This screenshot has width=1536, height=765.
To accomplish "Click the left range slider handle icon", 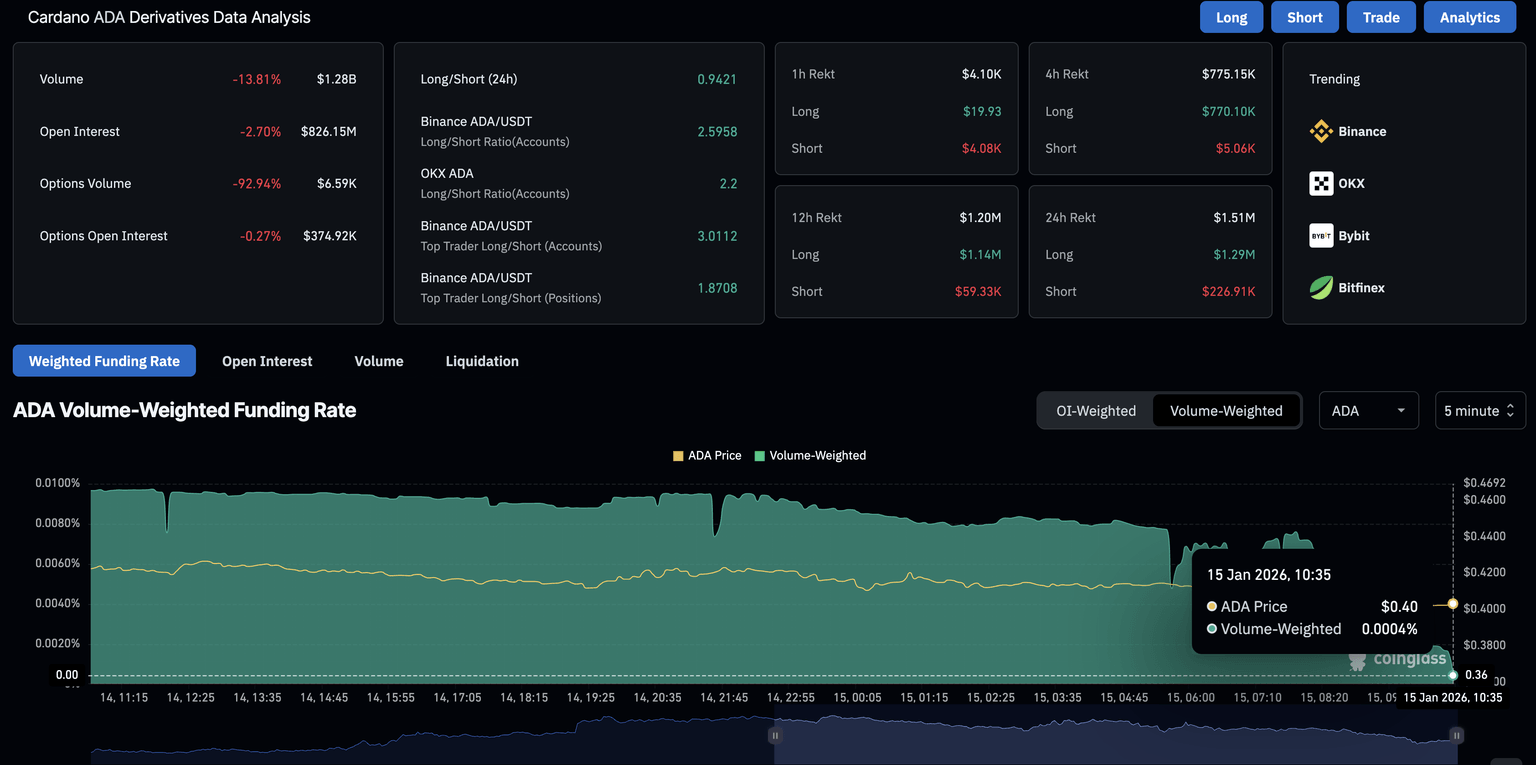I will [x=774, y=735].
